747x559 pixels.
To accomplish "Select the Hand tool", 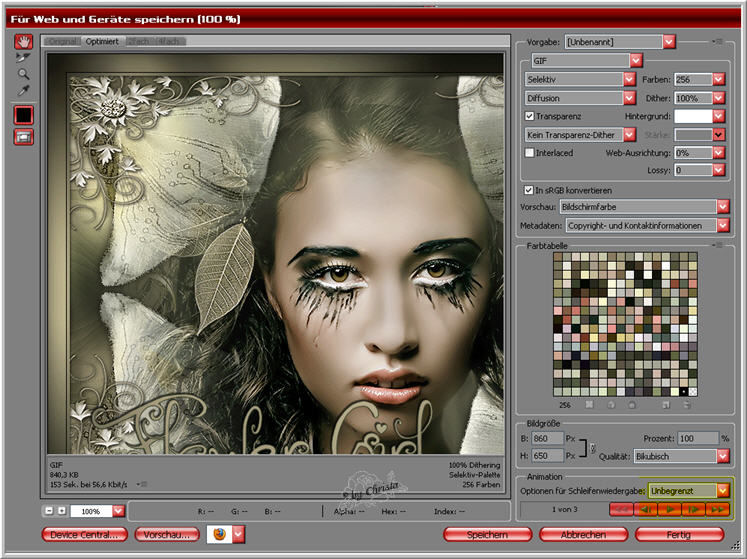I will tap(23, 42).
